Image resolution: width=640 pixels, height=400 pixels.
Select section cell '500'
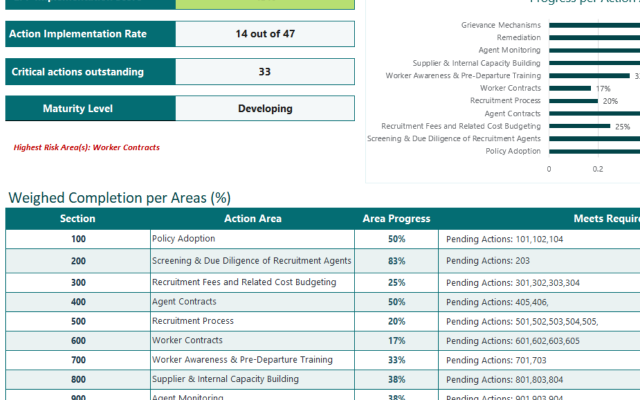78,322
